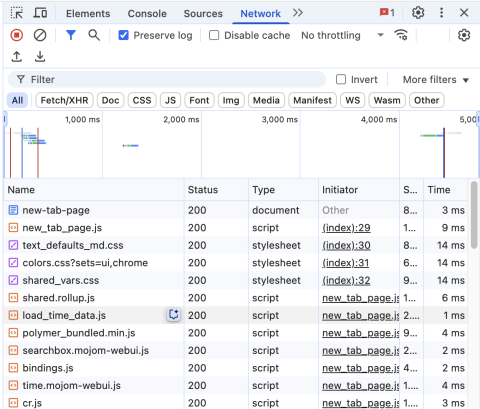The height and width of the screenshot is (409, 480).
Task: Sort requests by Type column header
Action: click(x=283, y=190)
